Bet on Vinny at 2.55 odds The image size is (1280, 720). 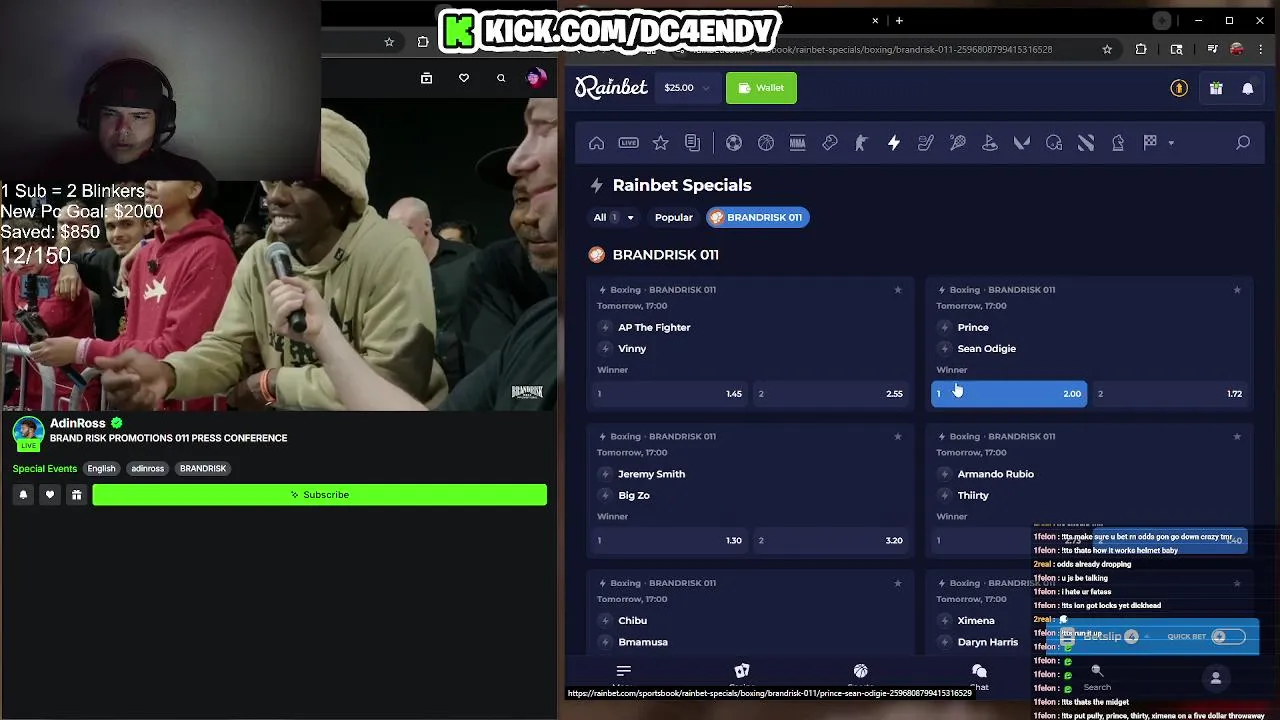830,394
